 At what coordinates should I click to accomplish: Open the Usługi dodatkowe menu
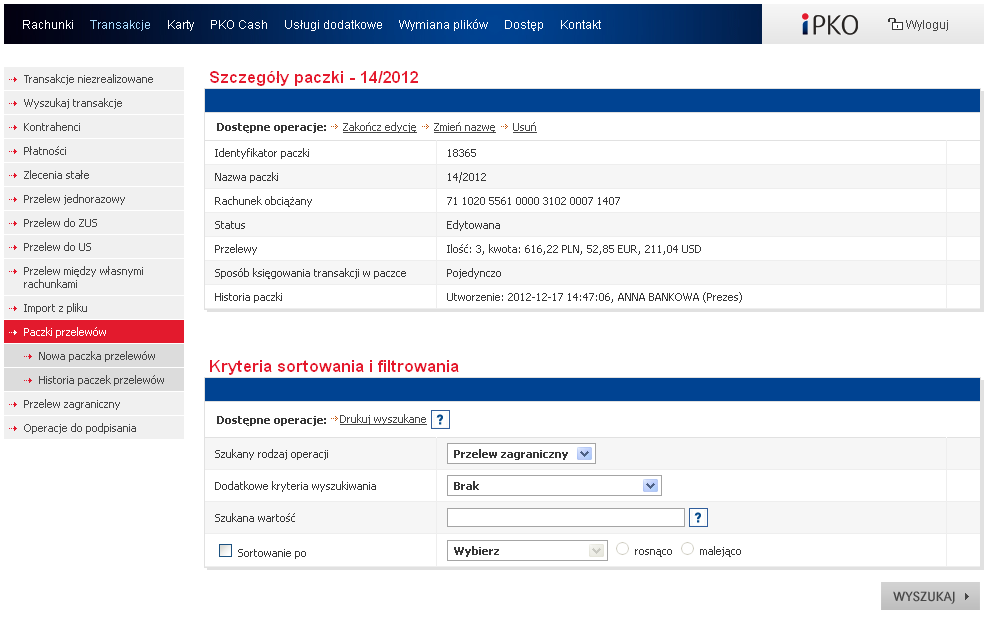[x=333, y=25]
